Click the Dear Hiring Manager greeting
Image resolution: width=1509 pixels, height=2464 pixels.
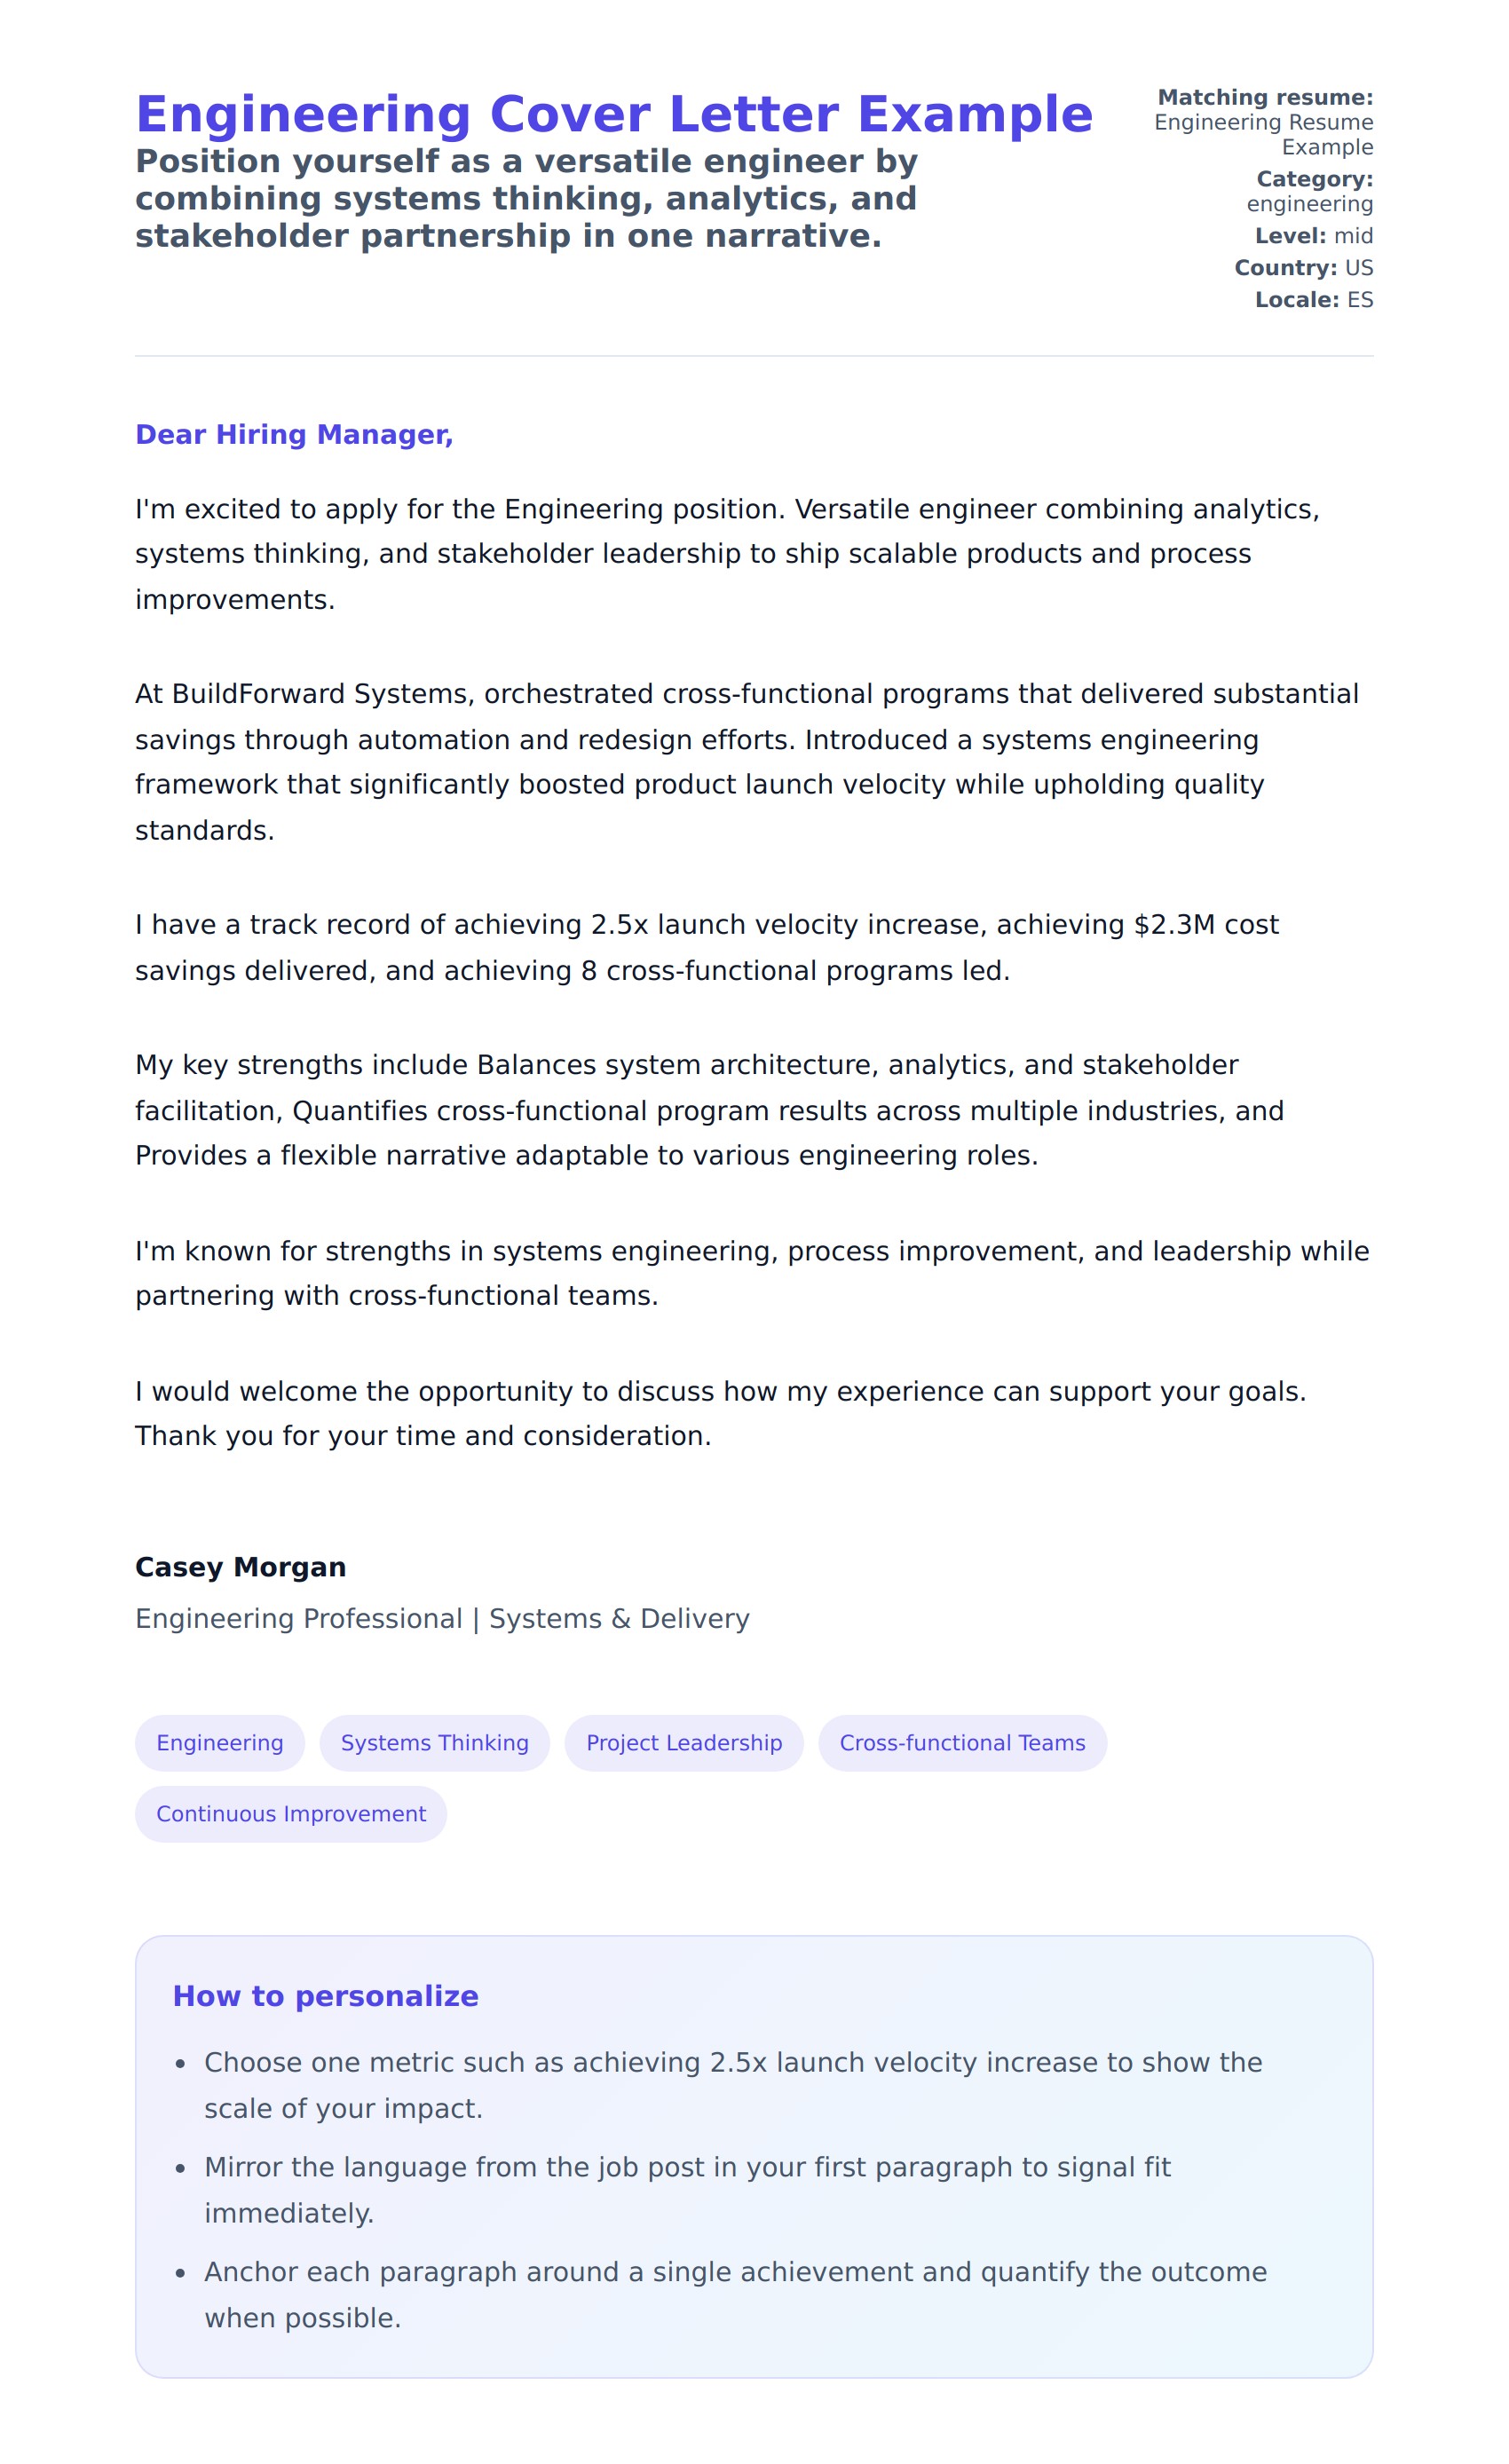click(x=294, y=434)
